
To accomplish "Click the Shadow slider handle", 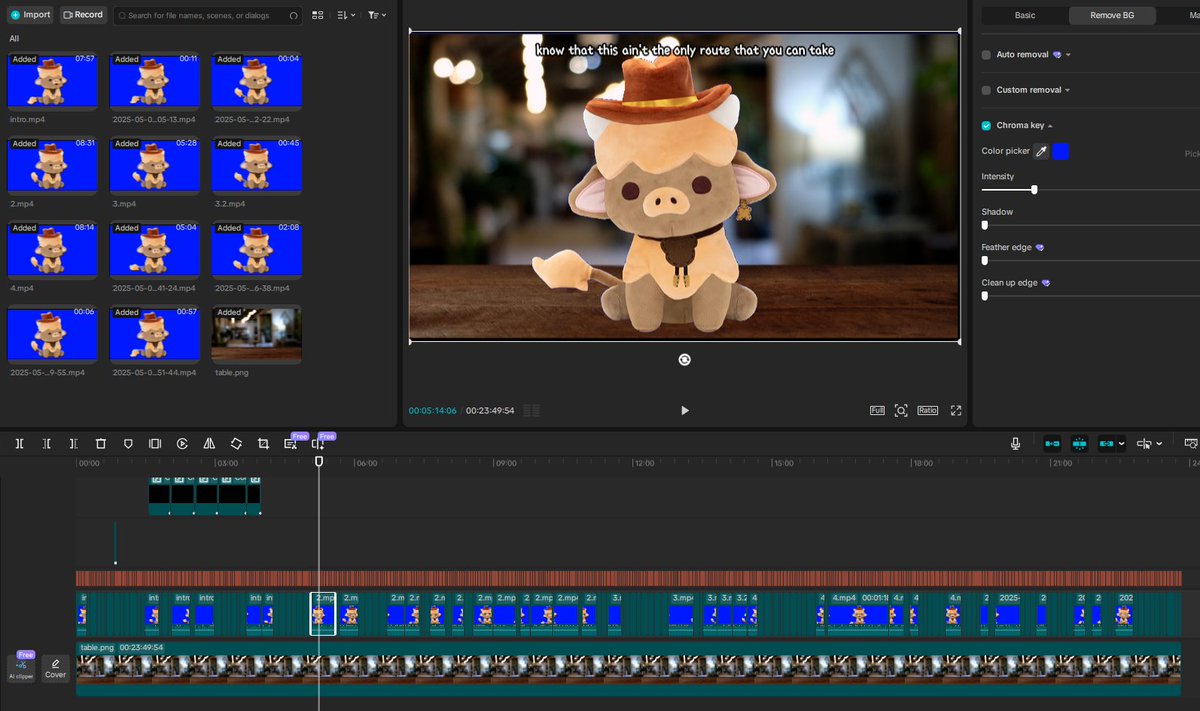I will tap(985, 225).
